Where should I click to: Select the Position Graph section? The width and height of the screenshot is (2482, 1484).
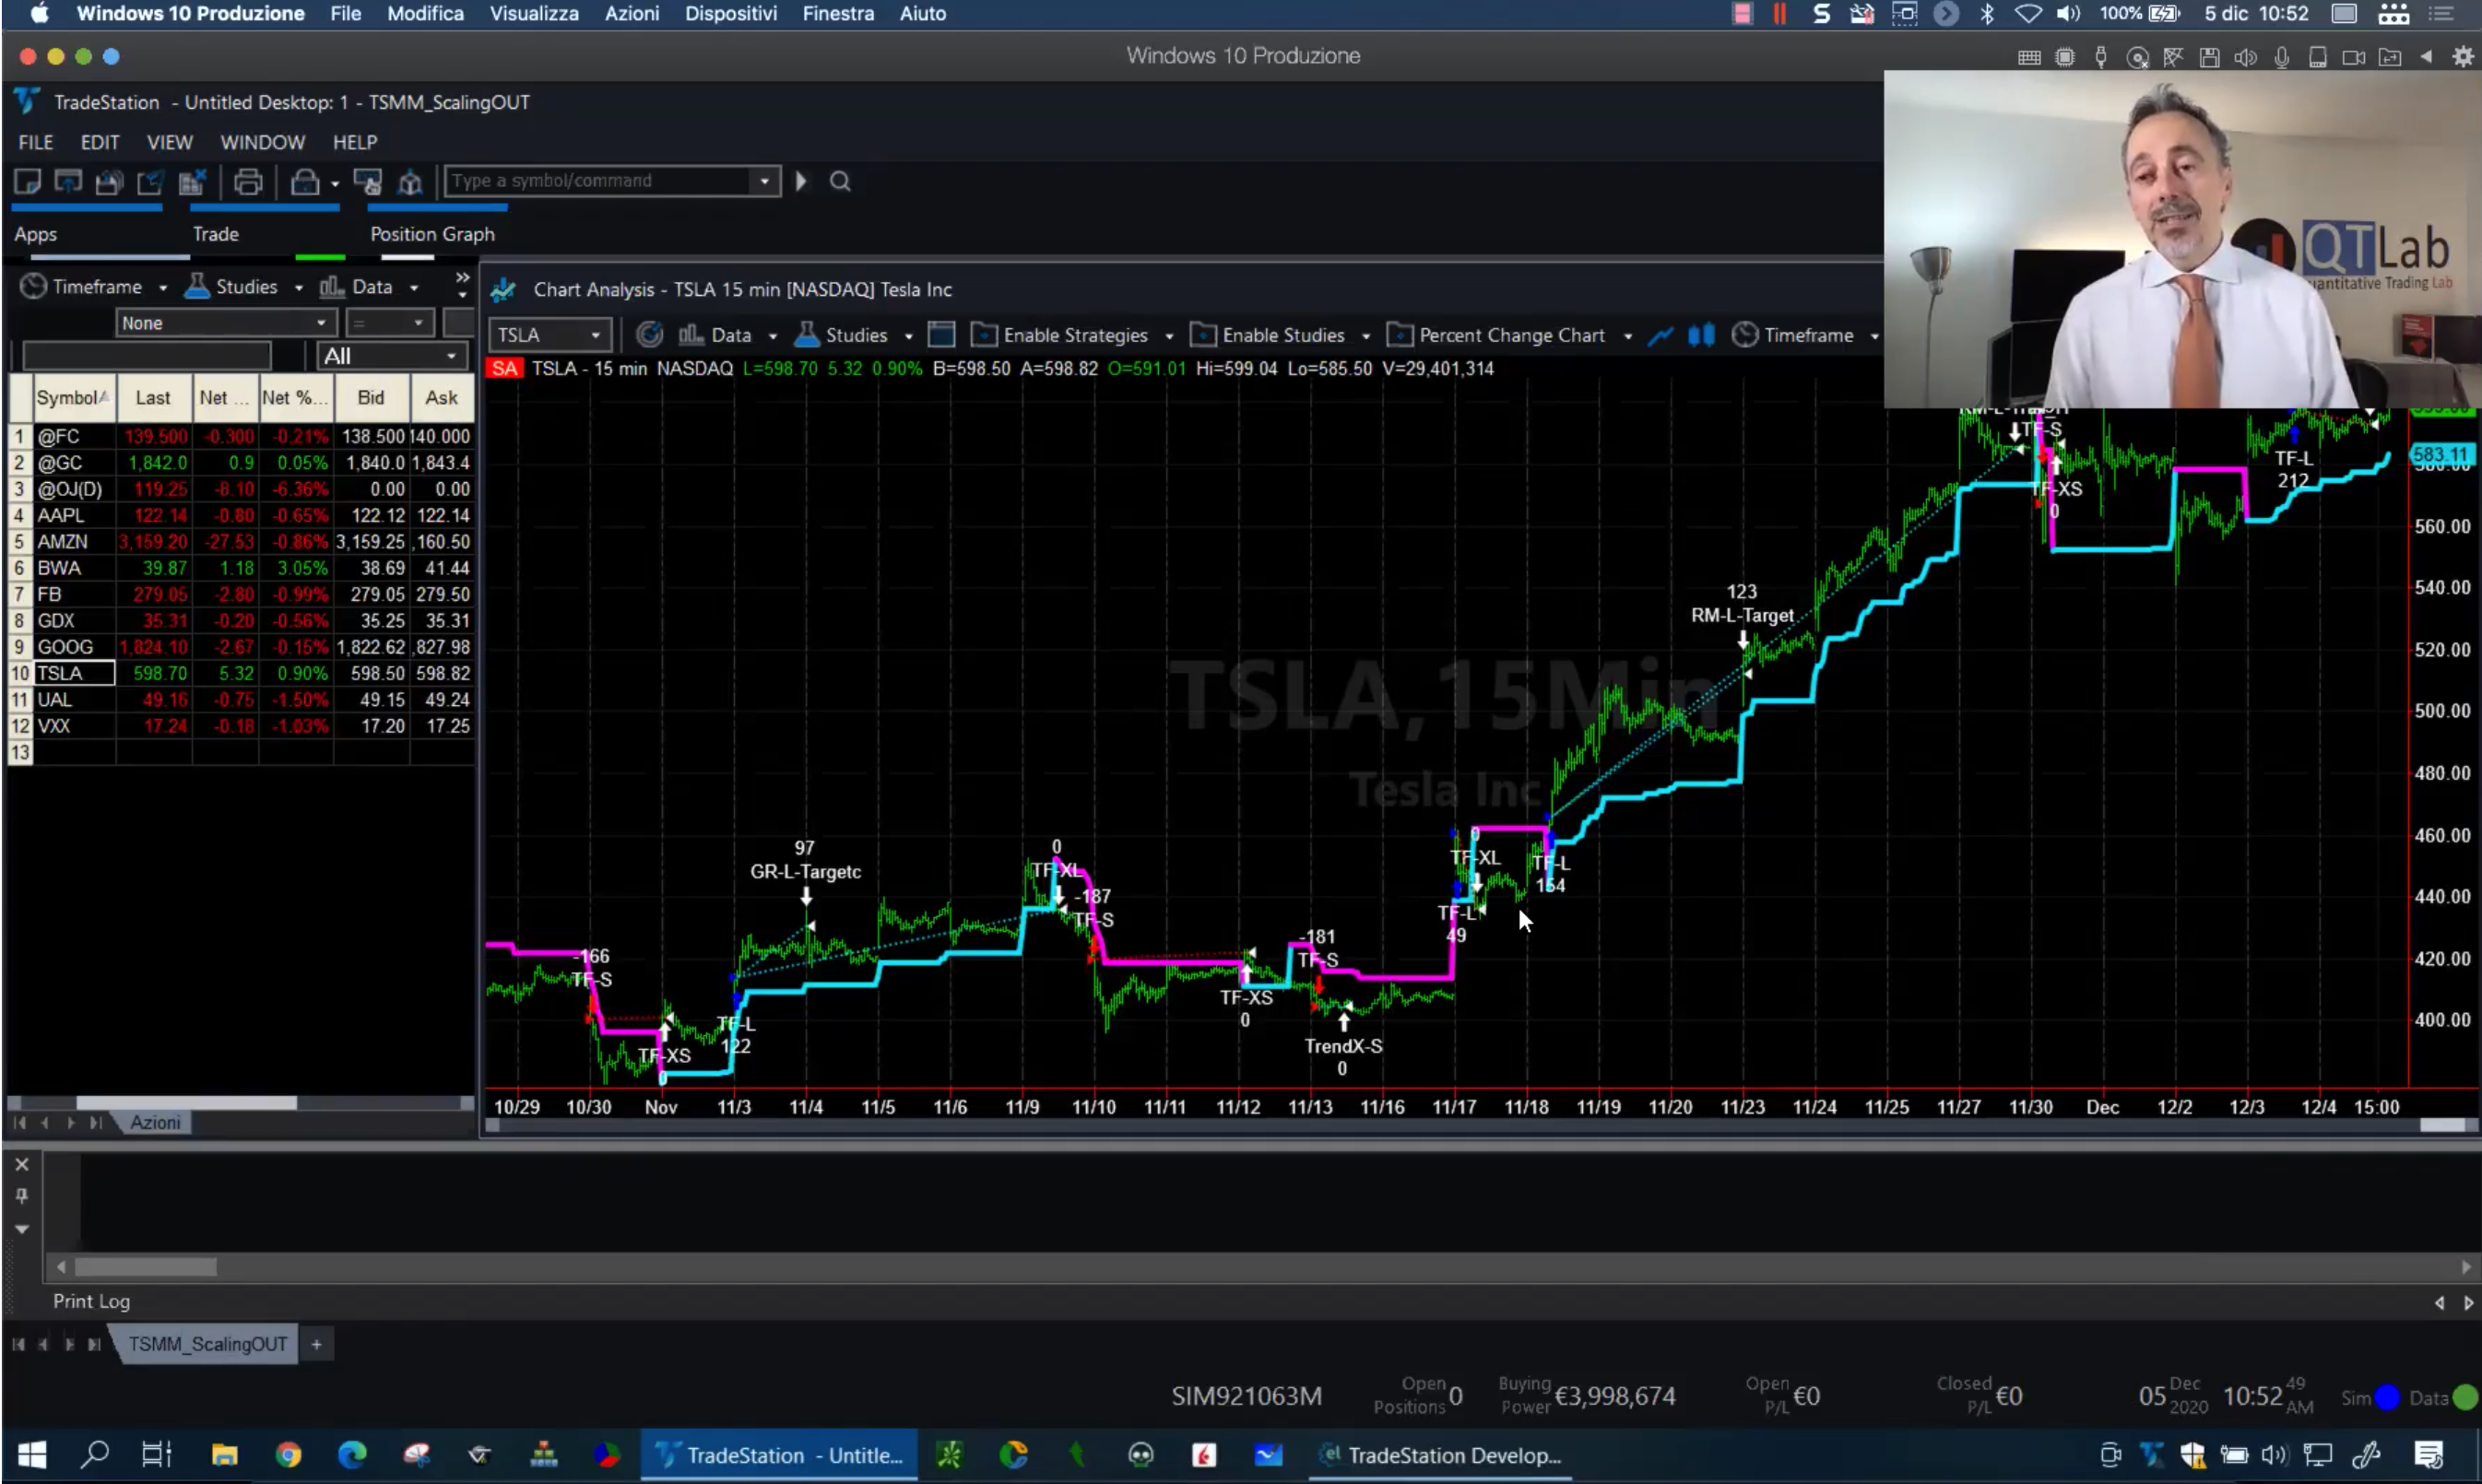pos(433,234)
